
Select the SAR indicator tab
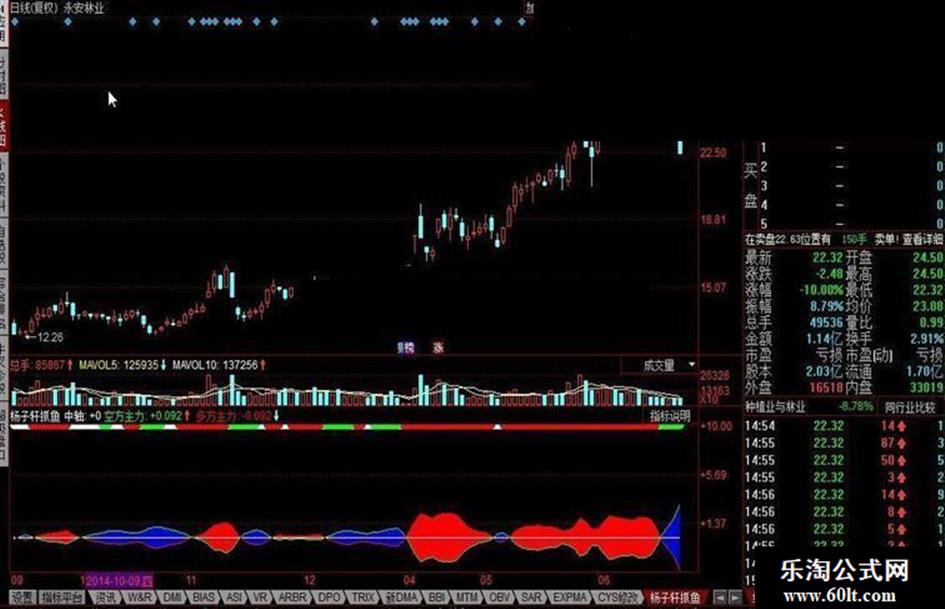pyautogui.click(x=530, y=597)
